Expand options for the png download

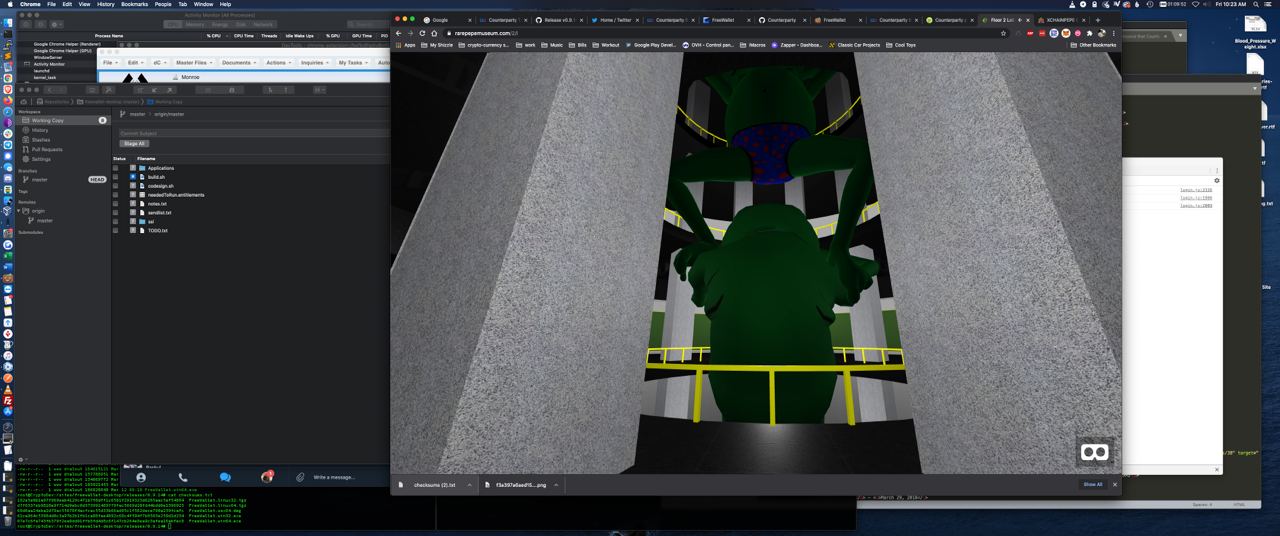(x=556, y=485)
